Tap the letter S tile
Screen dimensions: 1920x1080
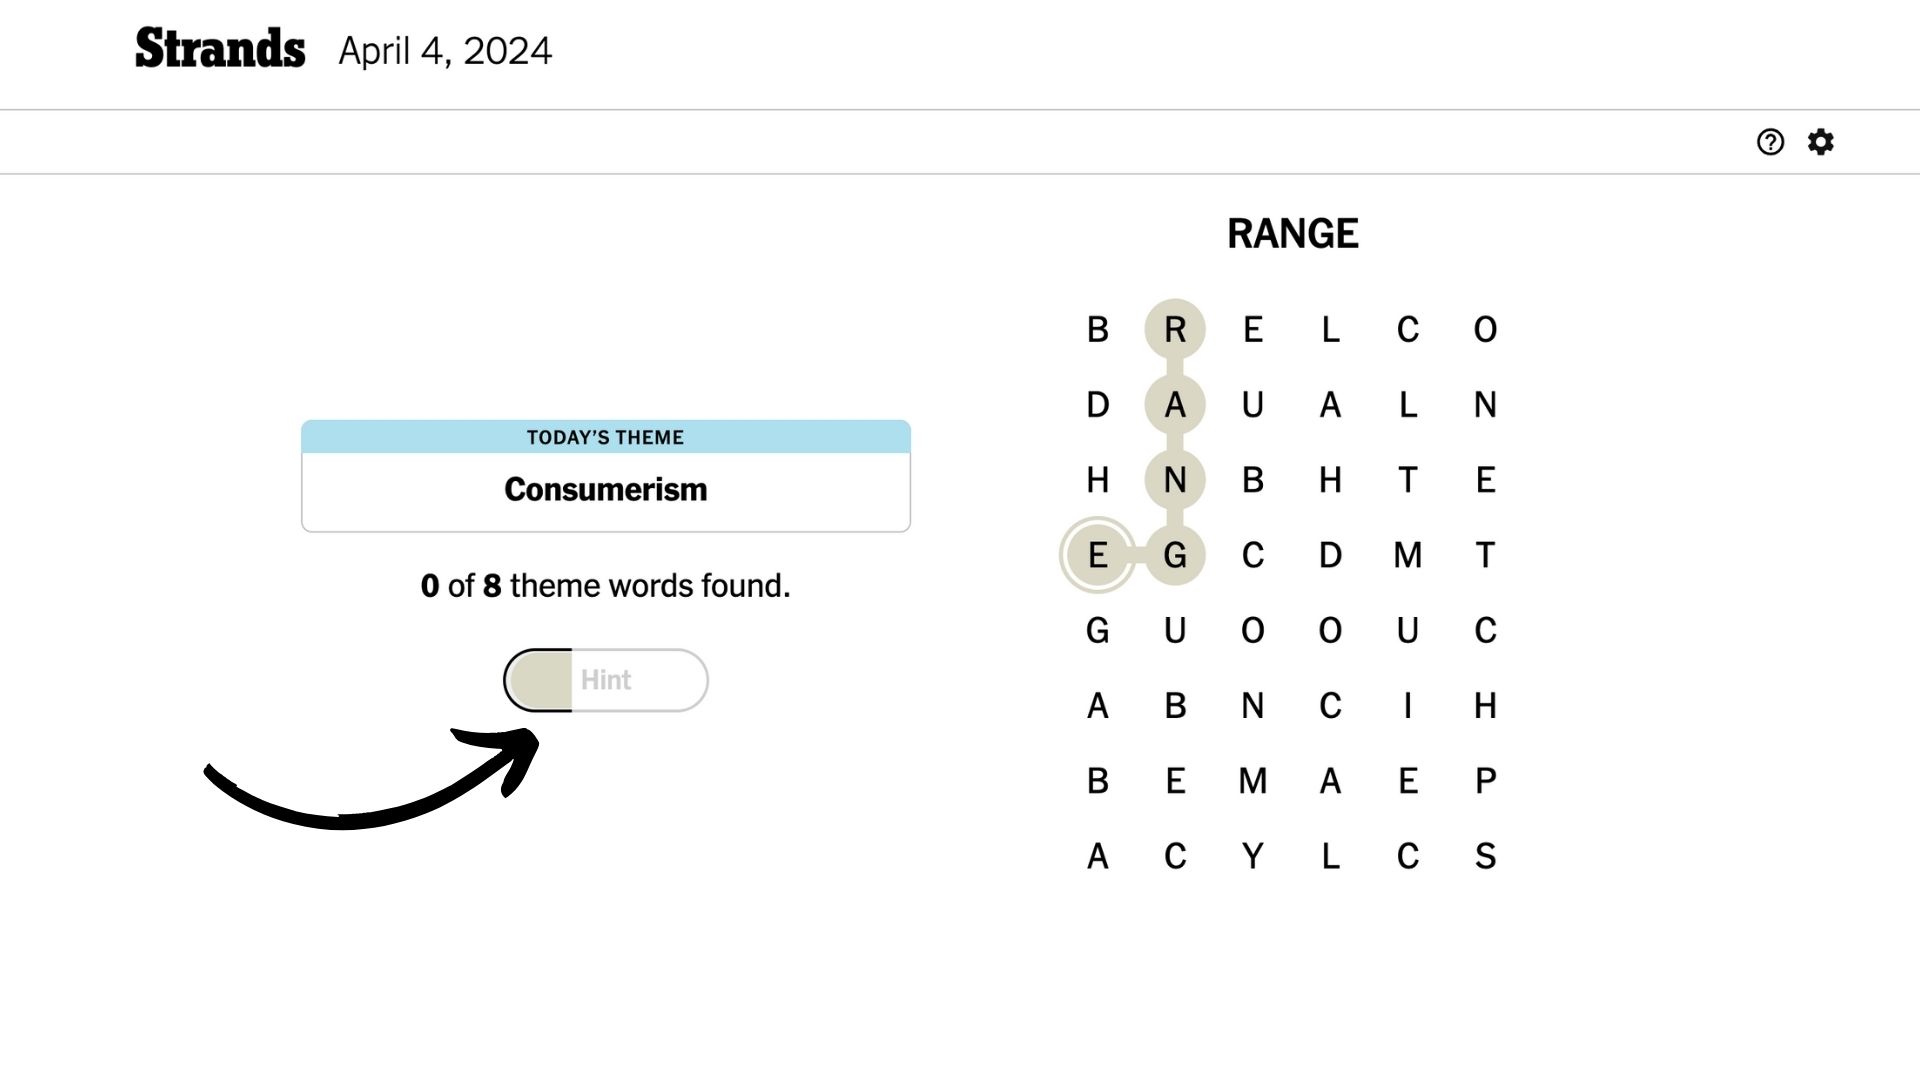(1485, 856)
